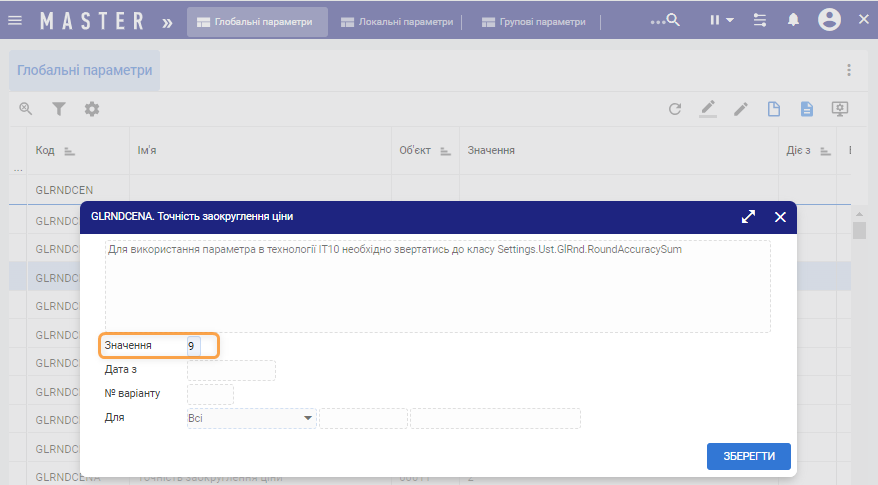Open the user account profile icon
Screen dimensions: 878x485
pyautogui.click(x=829, y=20)
